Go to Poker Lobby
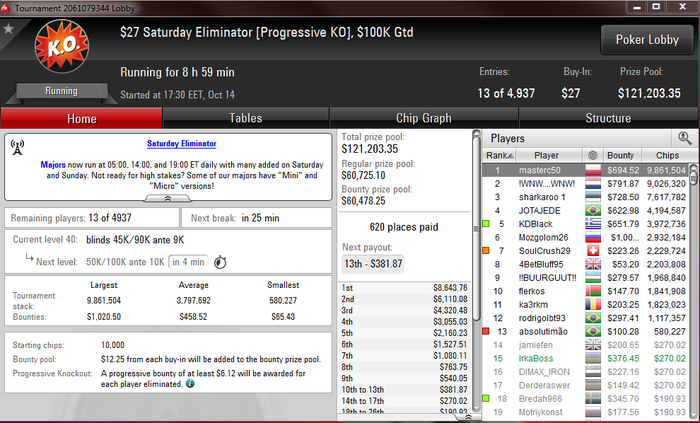The width and height of the screenshot is (700, 423). [647, 40]
